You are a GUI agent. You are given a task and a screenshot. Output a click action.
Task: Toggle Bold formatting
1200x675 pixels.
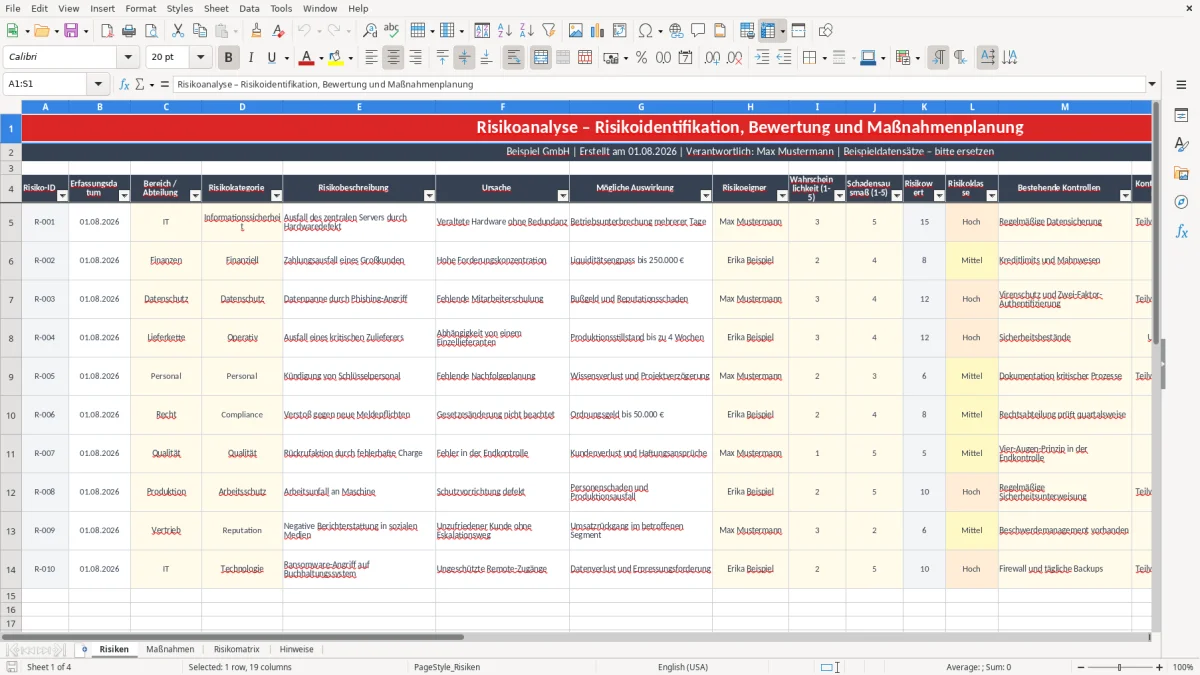pyautogui.click(x=229, y=58)
